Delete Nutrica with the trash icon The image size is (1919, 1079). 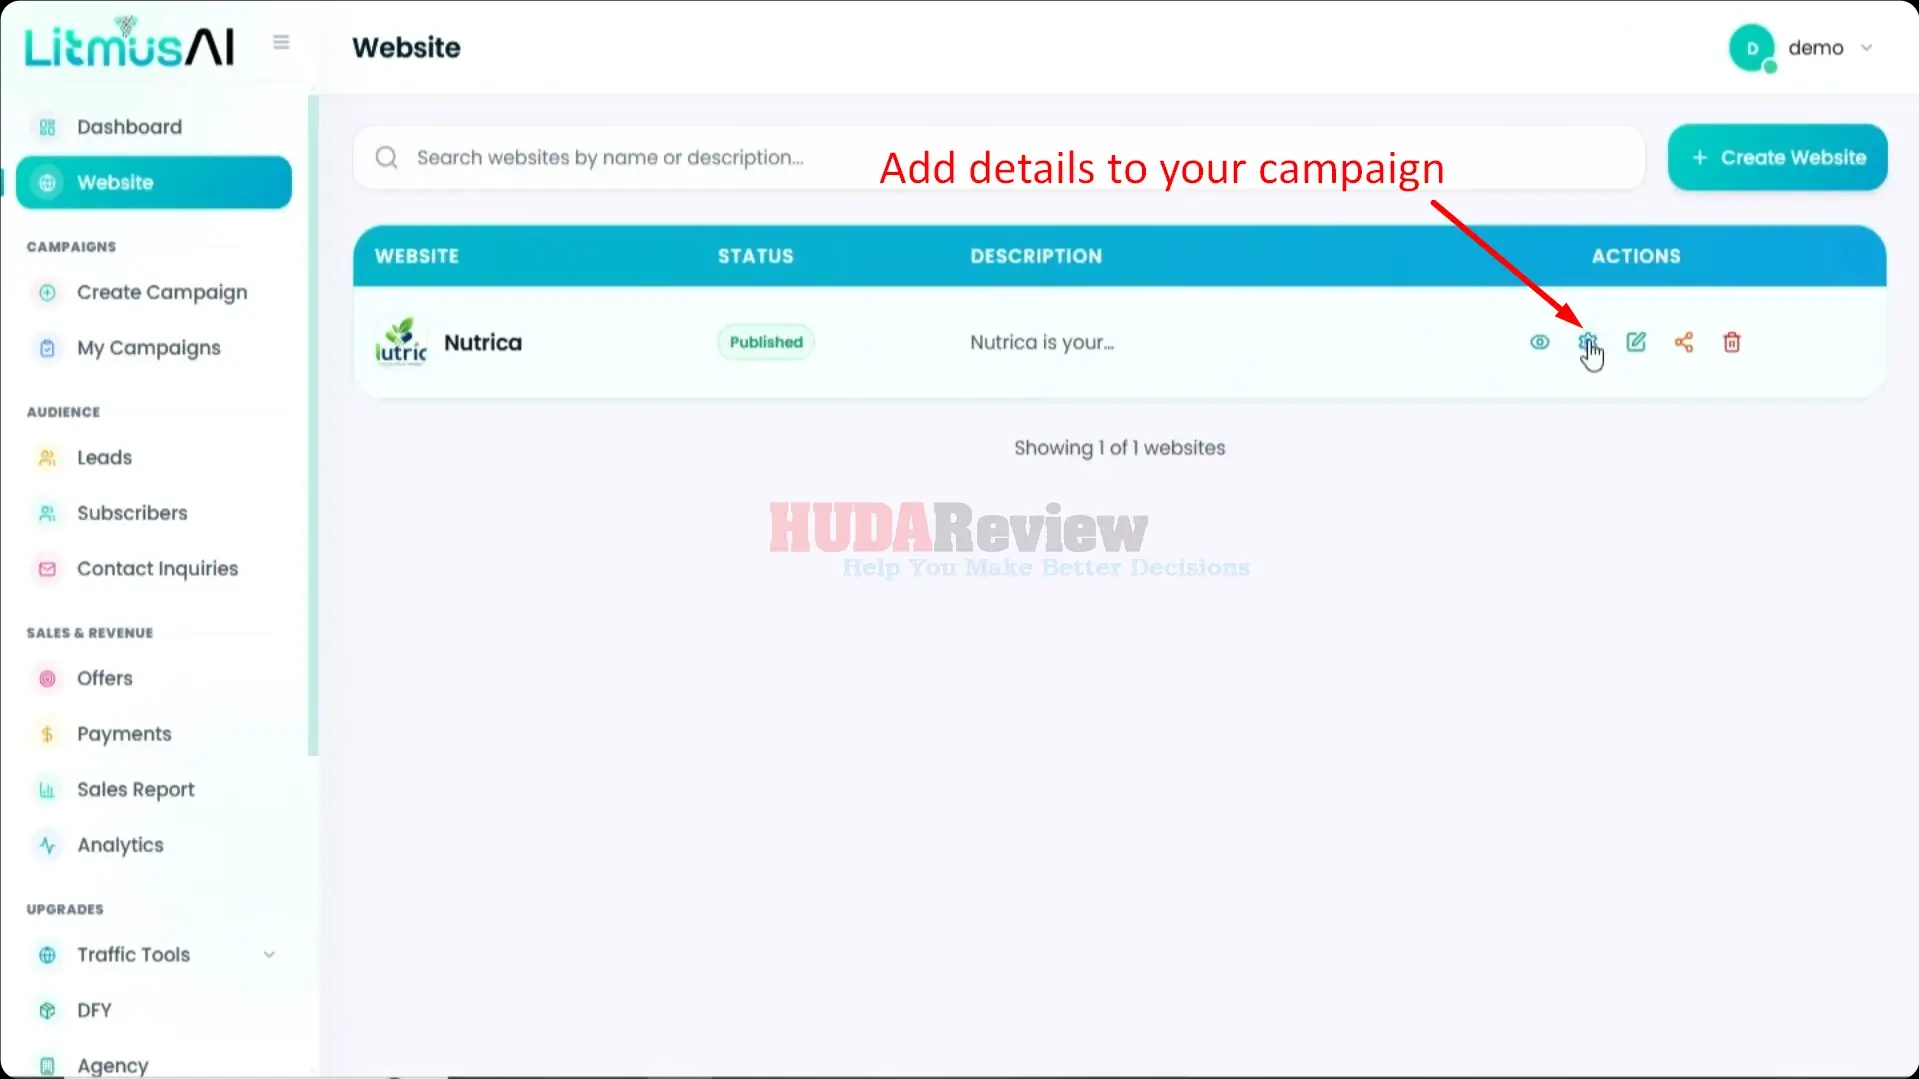1732,342
